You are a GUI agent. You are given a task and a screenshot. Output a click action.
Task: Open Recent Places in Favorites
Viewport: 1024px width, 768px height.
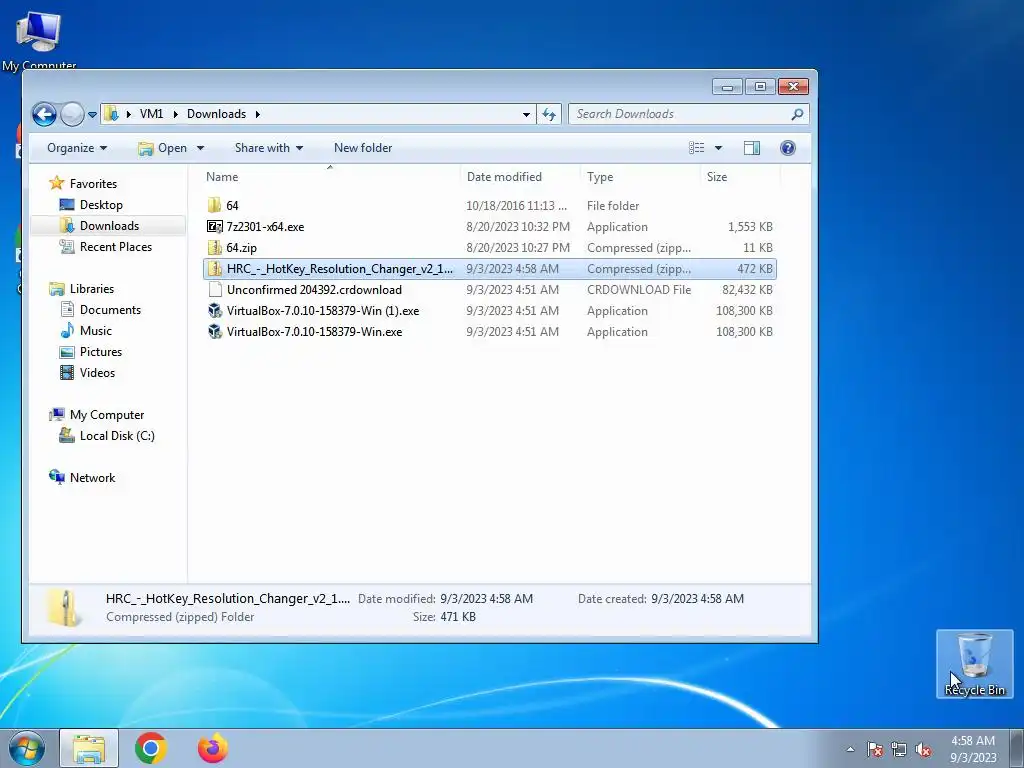[x=116, y=247]
